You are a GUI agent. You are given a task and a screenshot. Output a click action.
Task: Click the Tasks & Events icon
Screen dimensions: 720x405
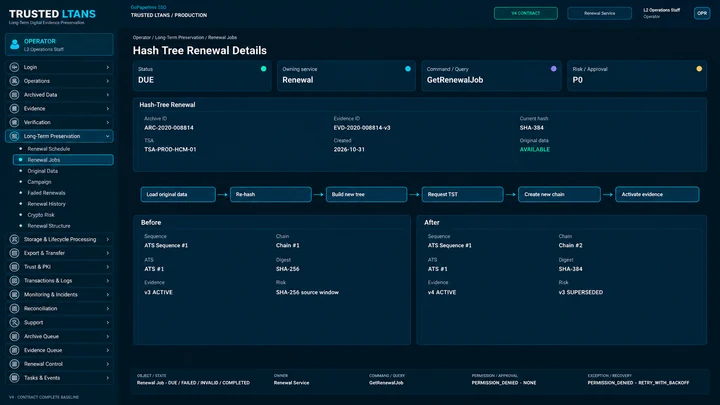tap(14, 377)
